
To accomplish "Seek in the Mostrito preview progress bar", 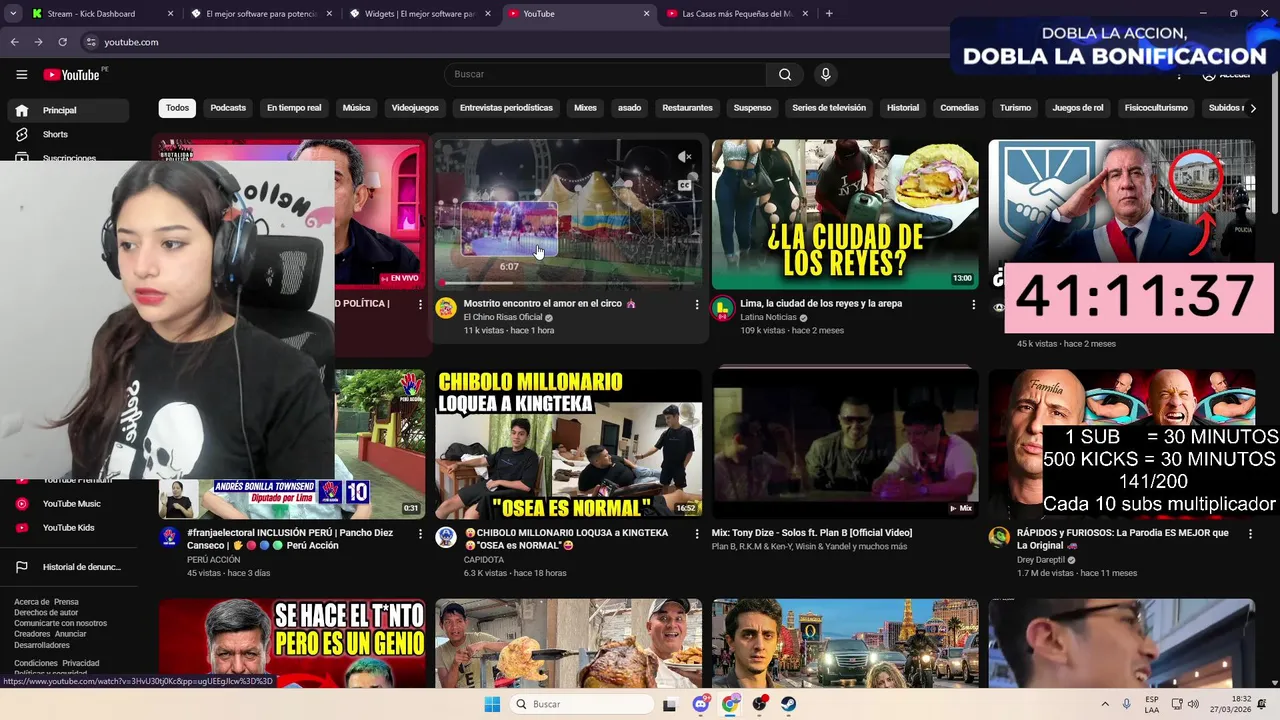I will tap(568, 284).
